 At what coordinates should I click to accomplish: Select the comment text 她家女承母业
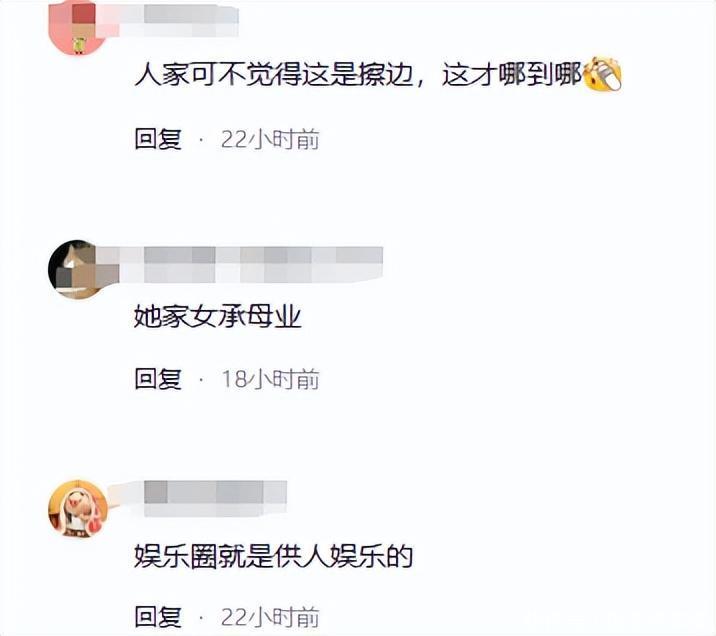click(x=218, y=317)
